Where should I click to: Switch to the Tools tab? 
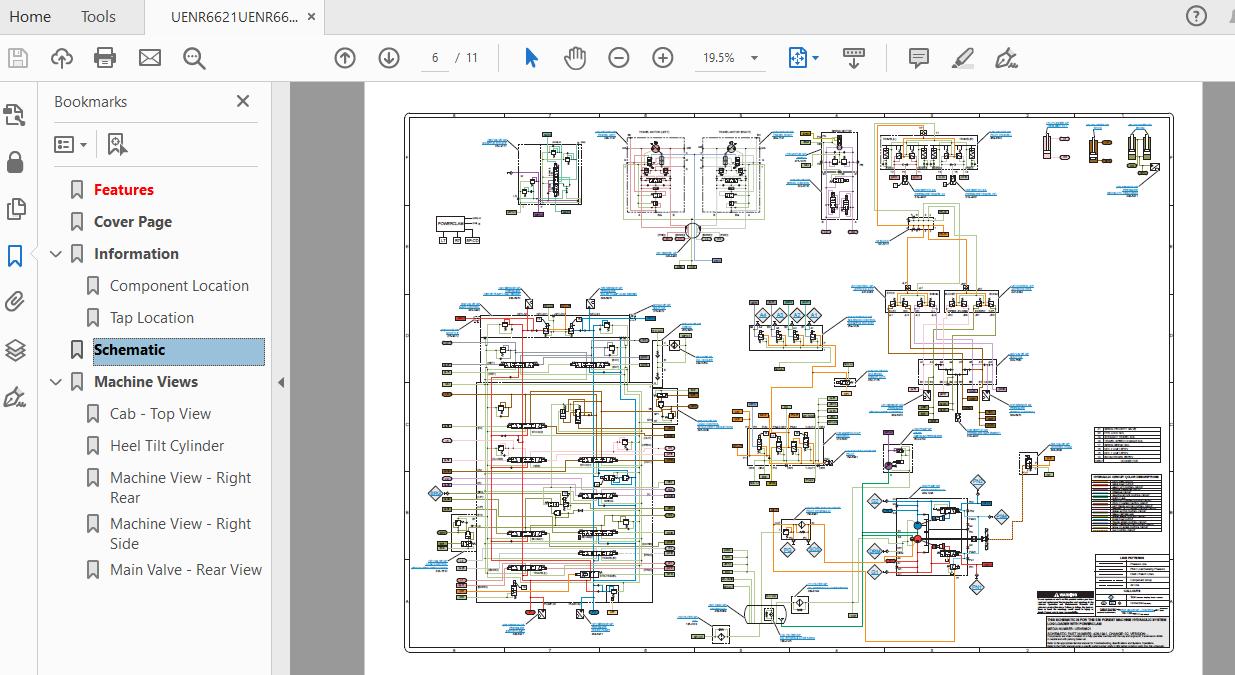coord(98,16)
